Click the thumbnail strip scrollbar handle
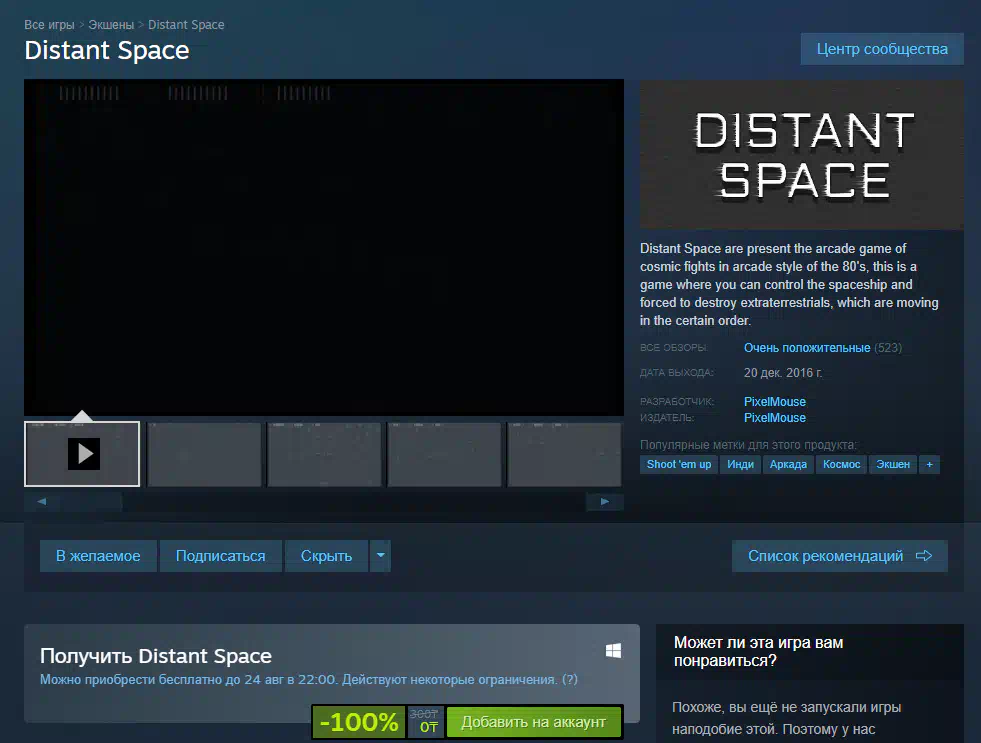The image size is (981, 743). [91, 502]
